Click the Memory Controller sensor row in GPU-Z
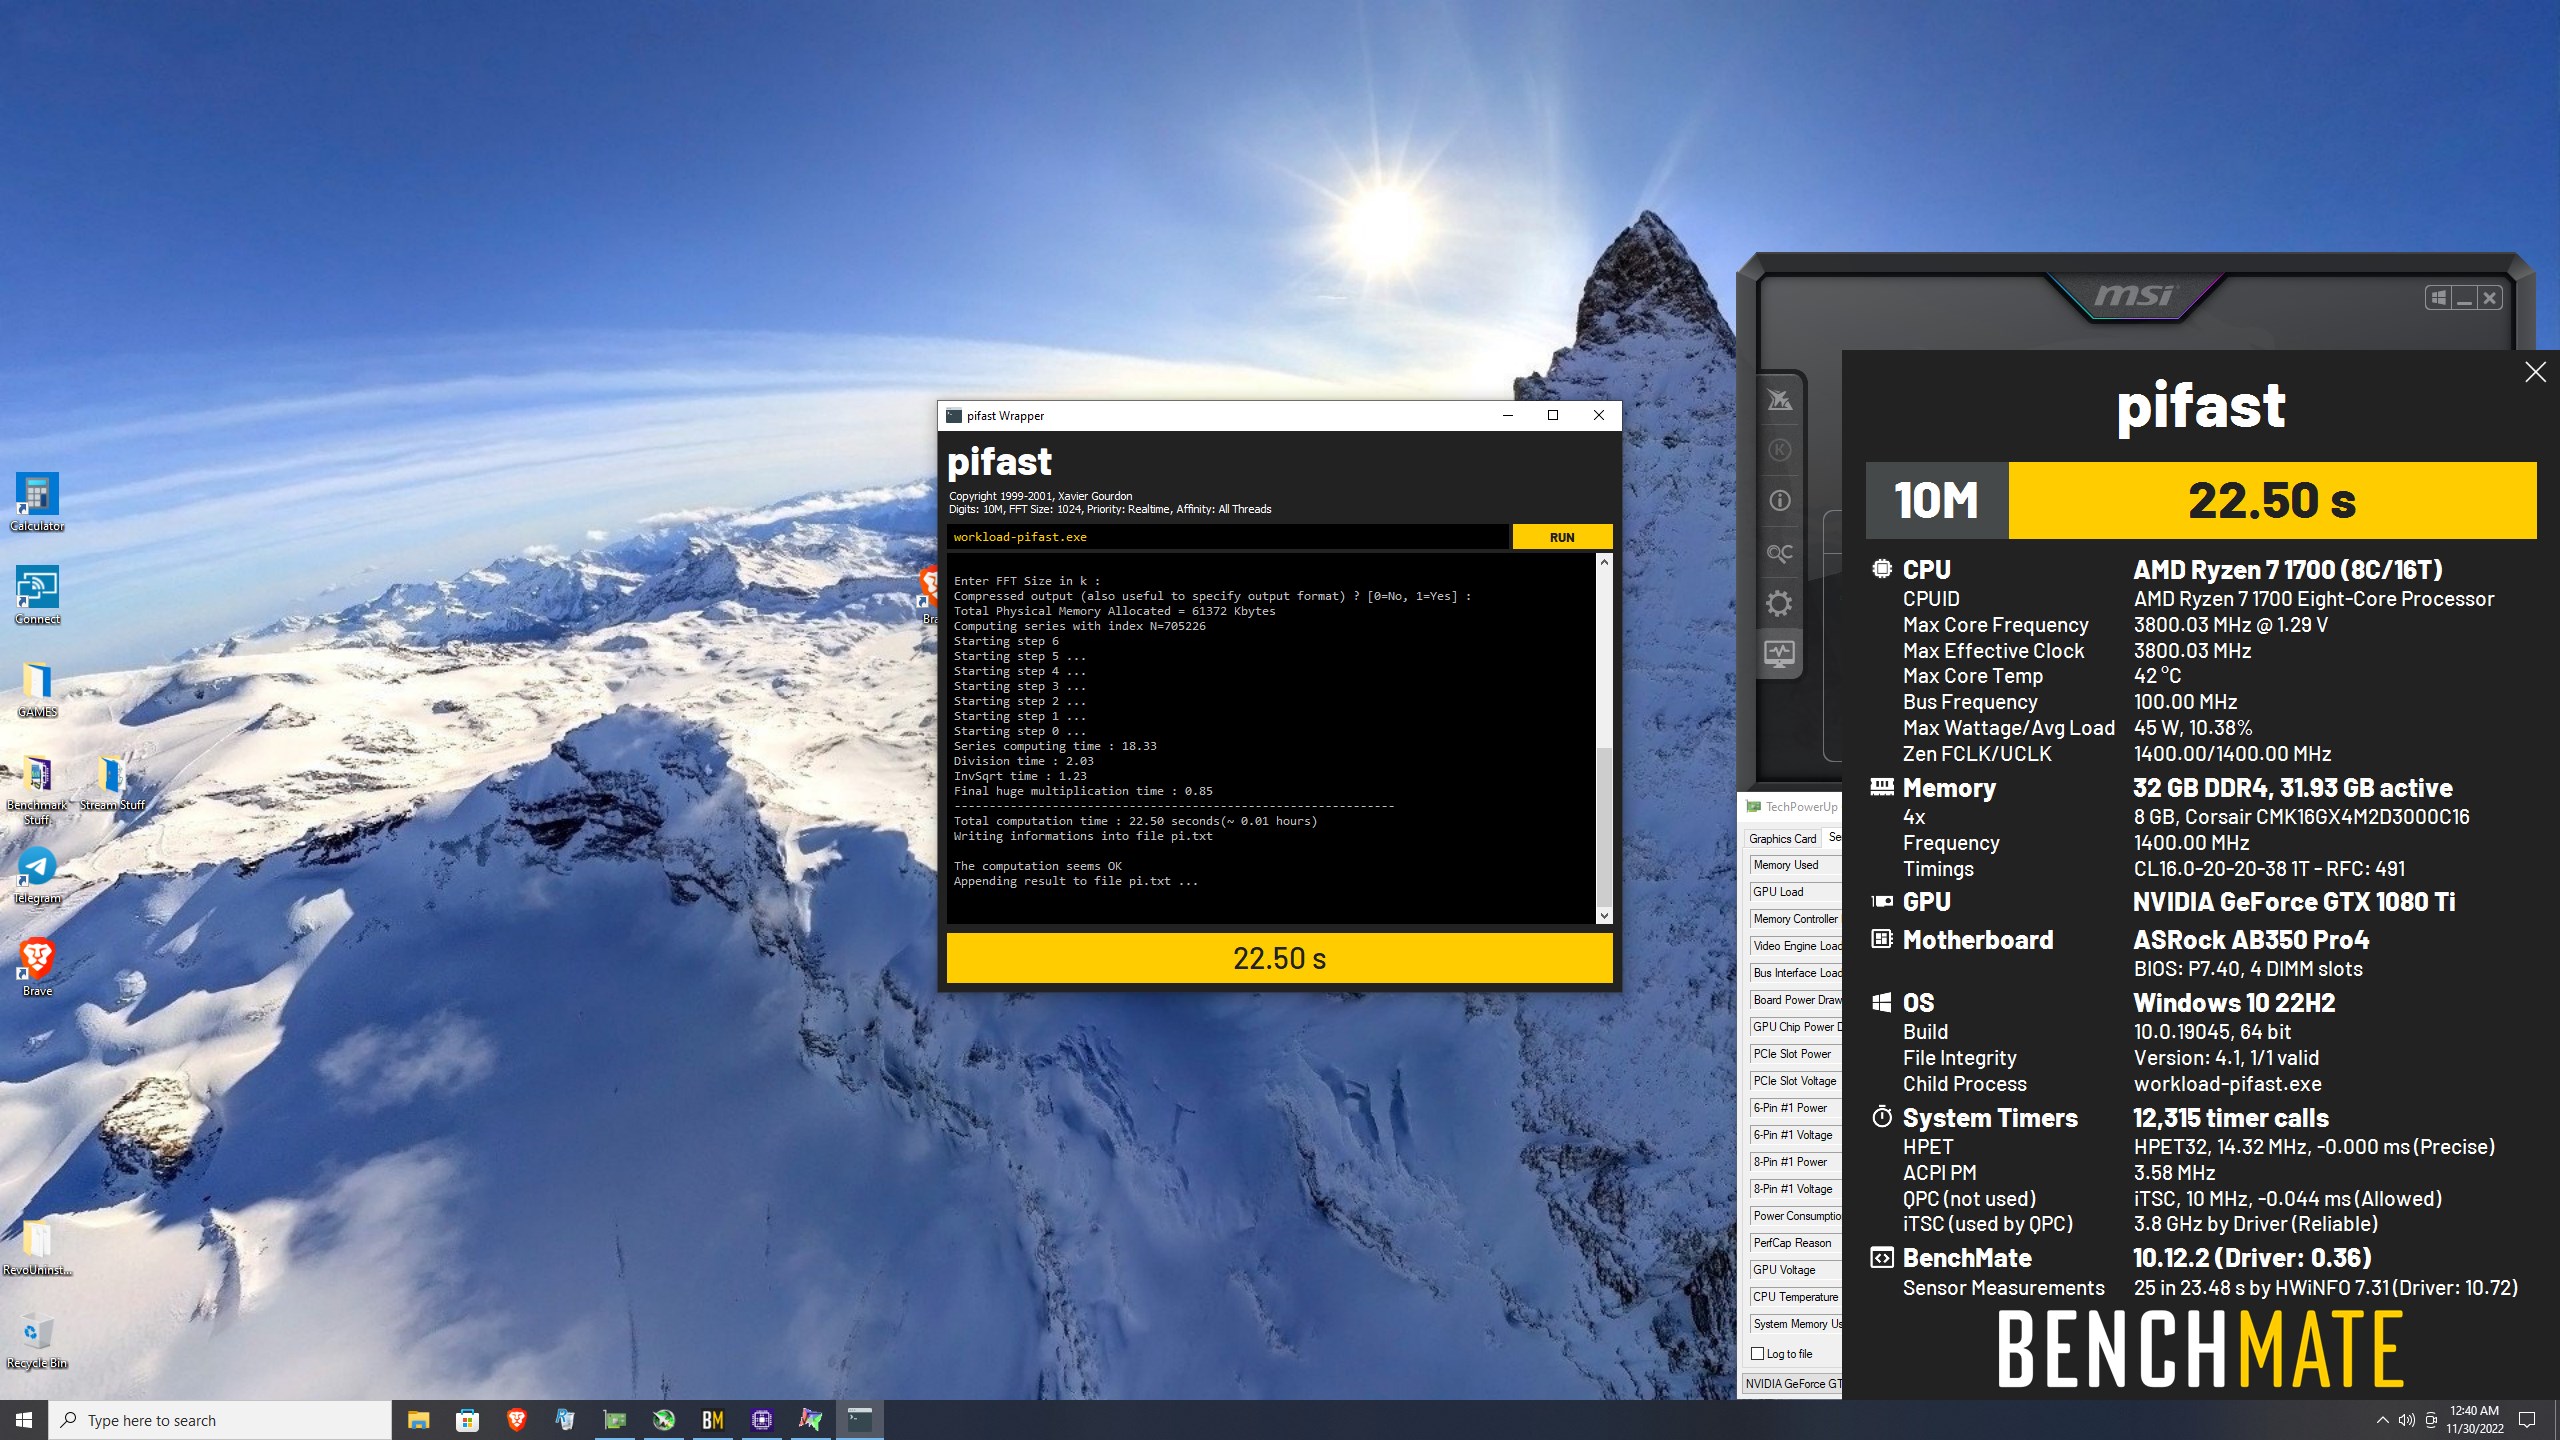This screenshot has width=2560, height=1440. [1795, 919]
